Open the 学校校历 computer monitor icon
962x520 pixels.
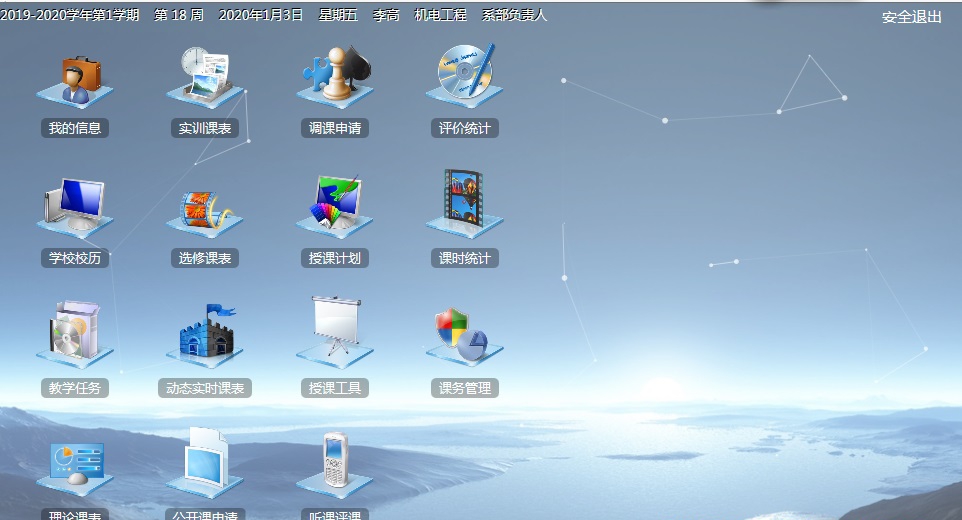point(75,207)
